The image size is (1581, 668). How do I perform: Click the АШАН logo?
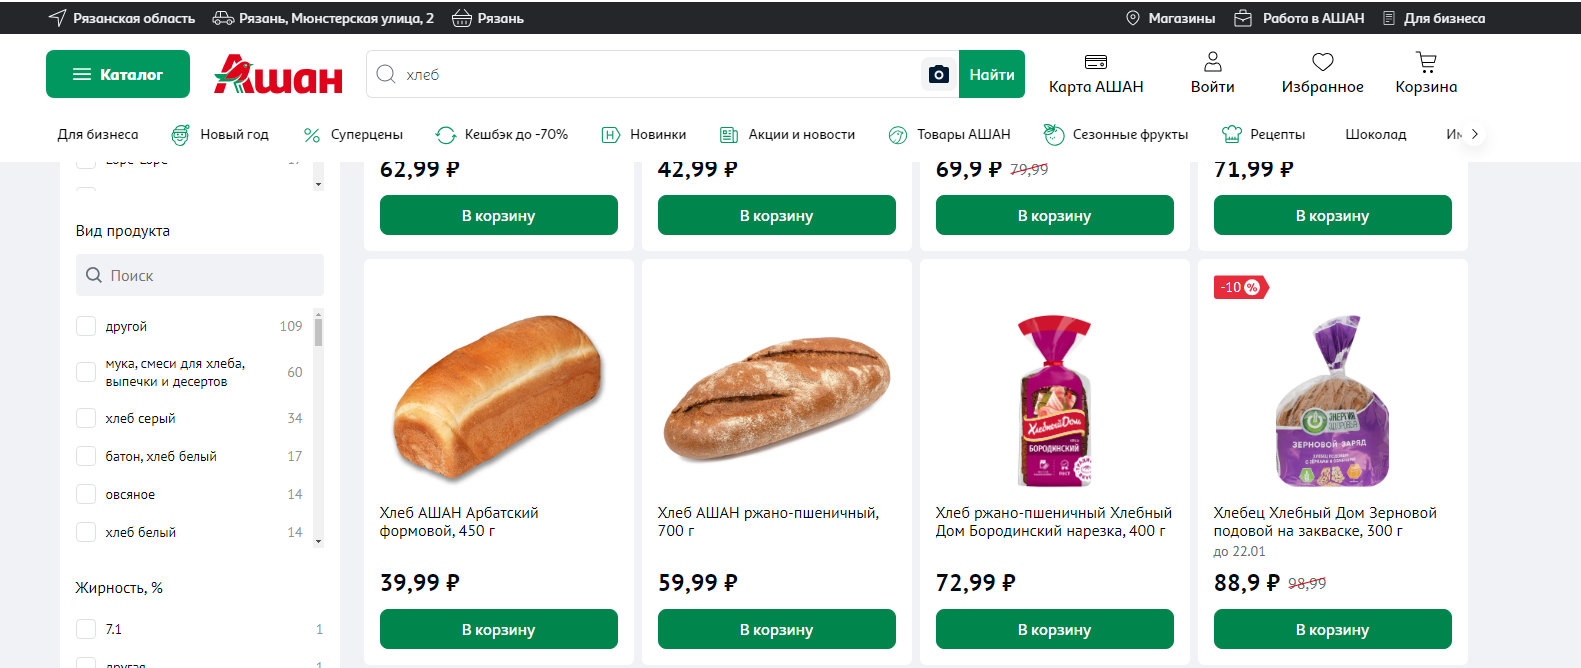(278, 75)
